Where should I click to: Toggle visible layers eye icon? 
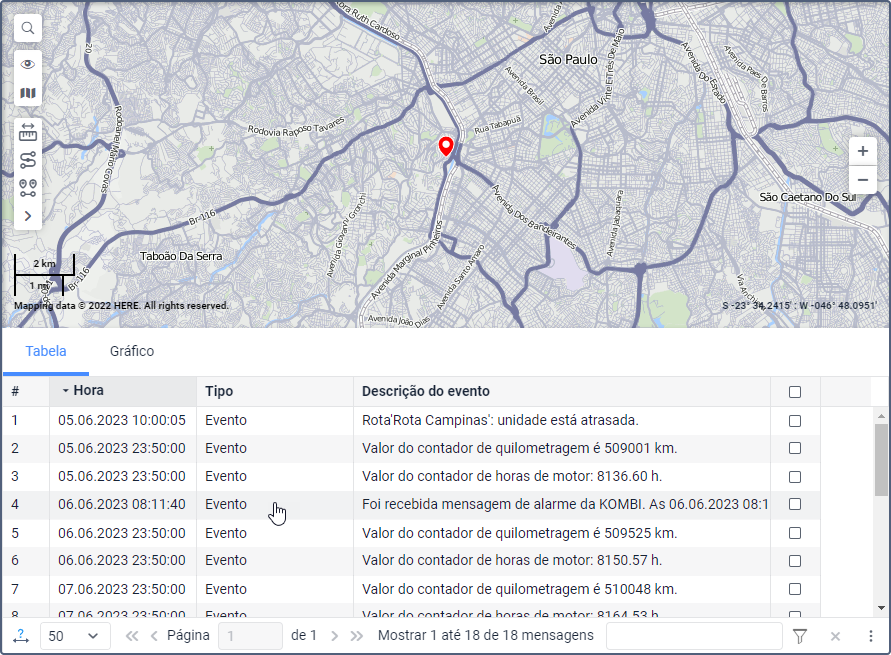28,64
